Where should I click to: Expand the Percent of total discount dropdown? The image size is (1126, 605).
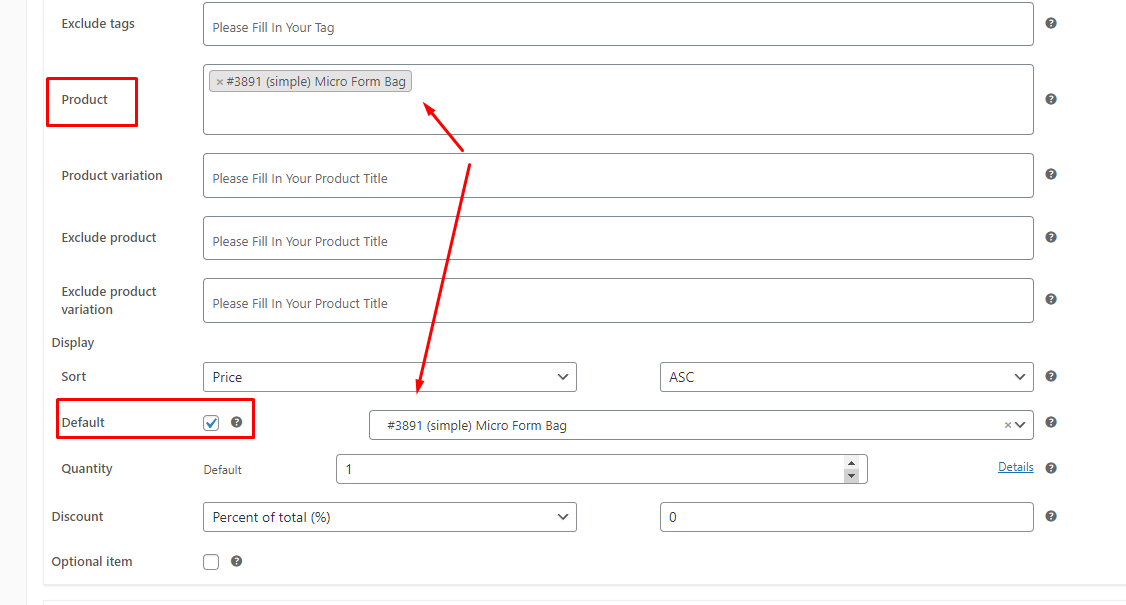coord(389,517)
